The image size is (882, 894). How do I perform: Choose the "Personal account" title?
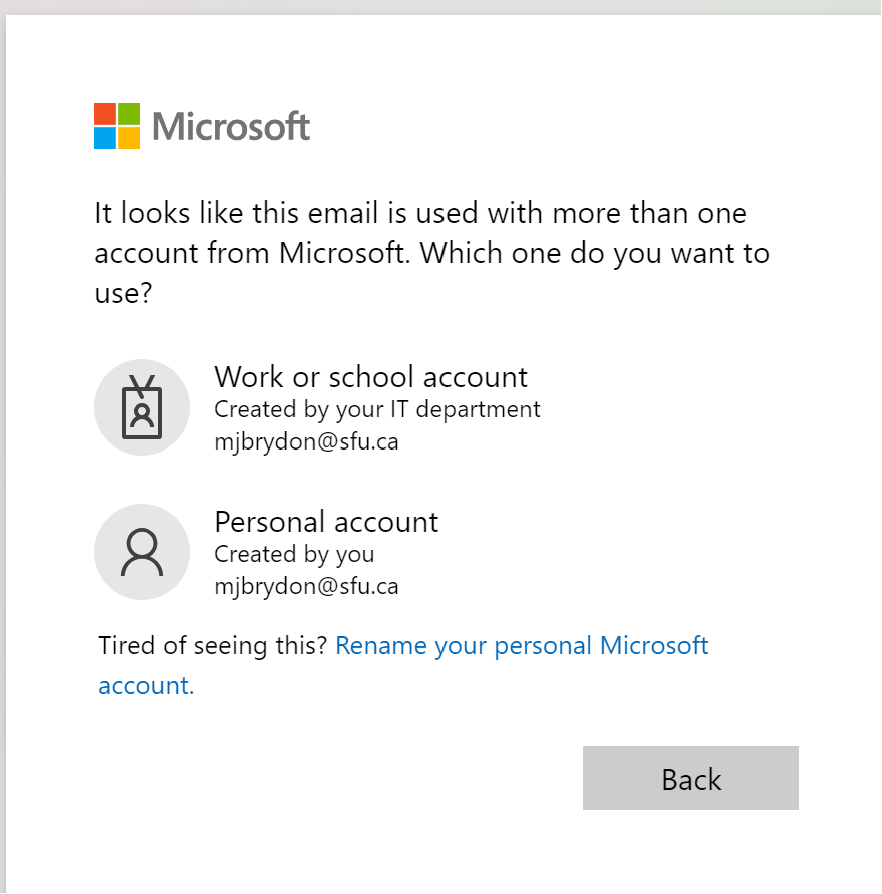[x=326, y=522]
